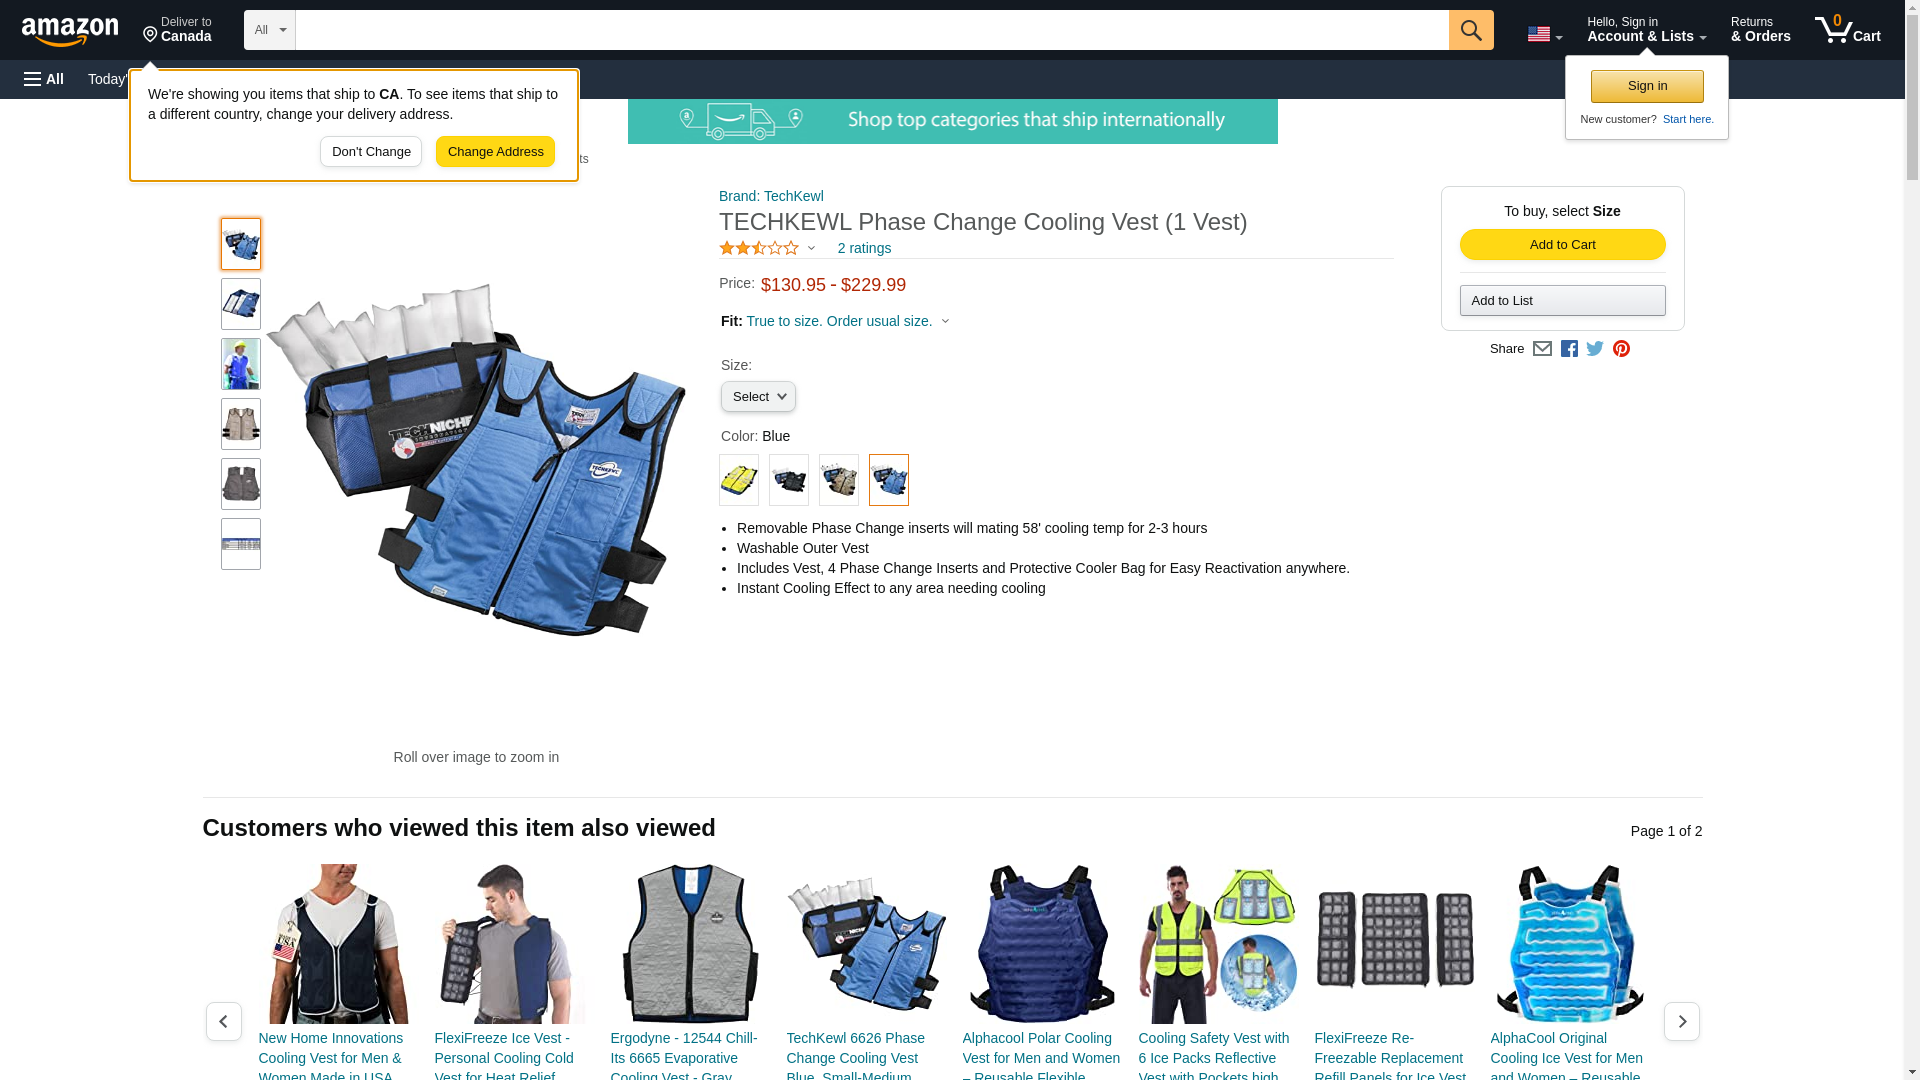Click the Change Address button
This screenshot has width=1920, height=1080.
[495, 152]
